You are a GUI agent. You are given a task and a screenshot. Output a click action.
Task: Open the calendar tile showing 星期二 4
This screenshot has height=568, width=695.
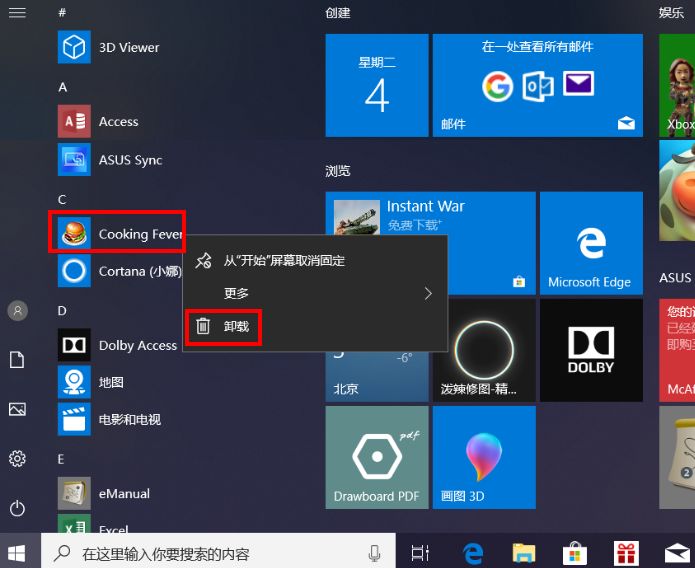click(377, 85)
